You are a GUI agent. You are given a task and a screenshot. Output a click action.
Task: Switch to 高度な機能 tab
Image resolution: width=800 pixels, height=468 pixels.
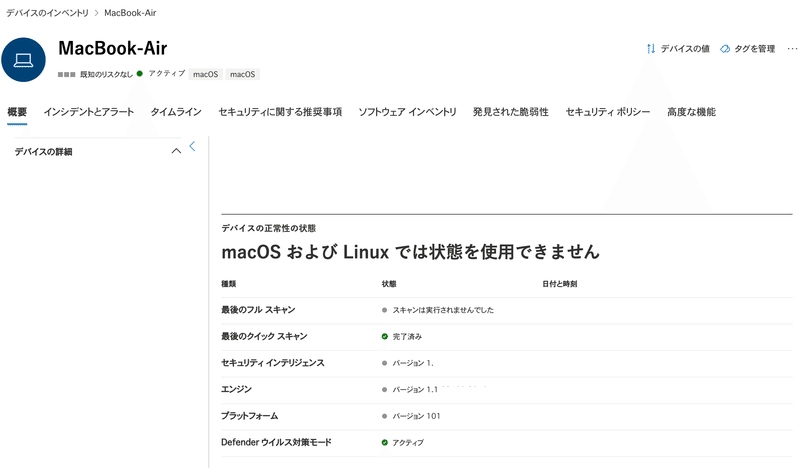[x=691, y=112]
